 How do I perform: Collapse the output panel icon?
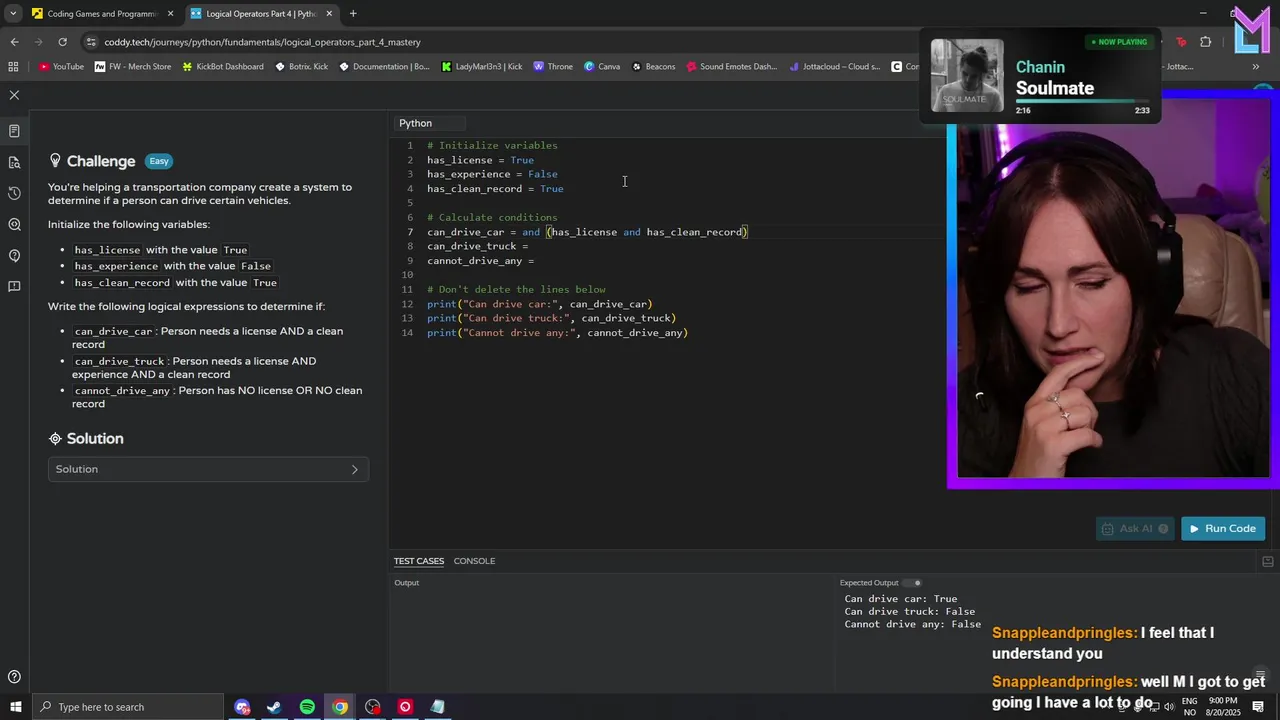click(x=1268, y=561)
